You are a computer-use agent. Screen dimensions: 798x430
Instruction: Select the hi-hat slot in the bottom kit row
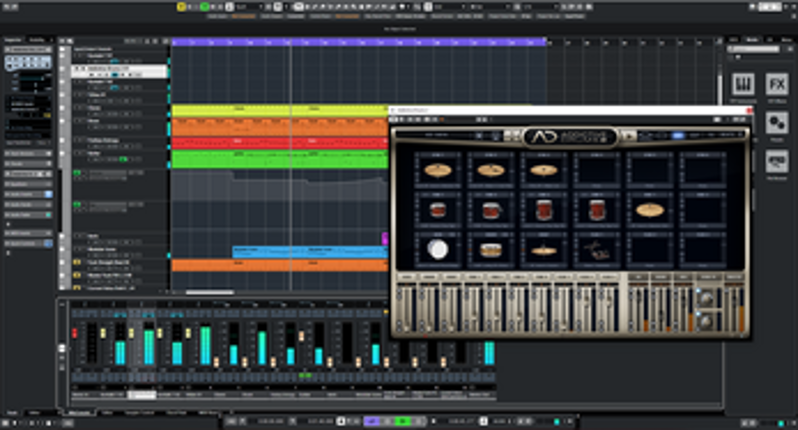click(x=544, y=249)
